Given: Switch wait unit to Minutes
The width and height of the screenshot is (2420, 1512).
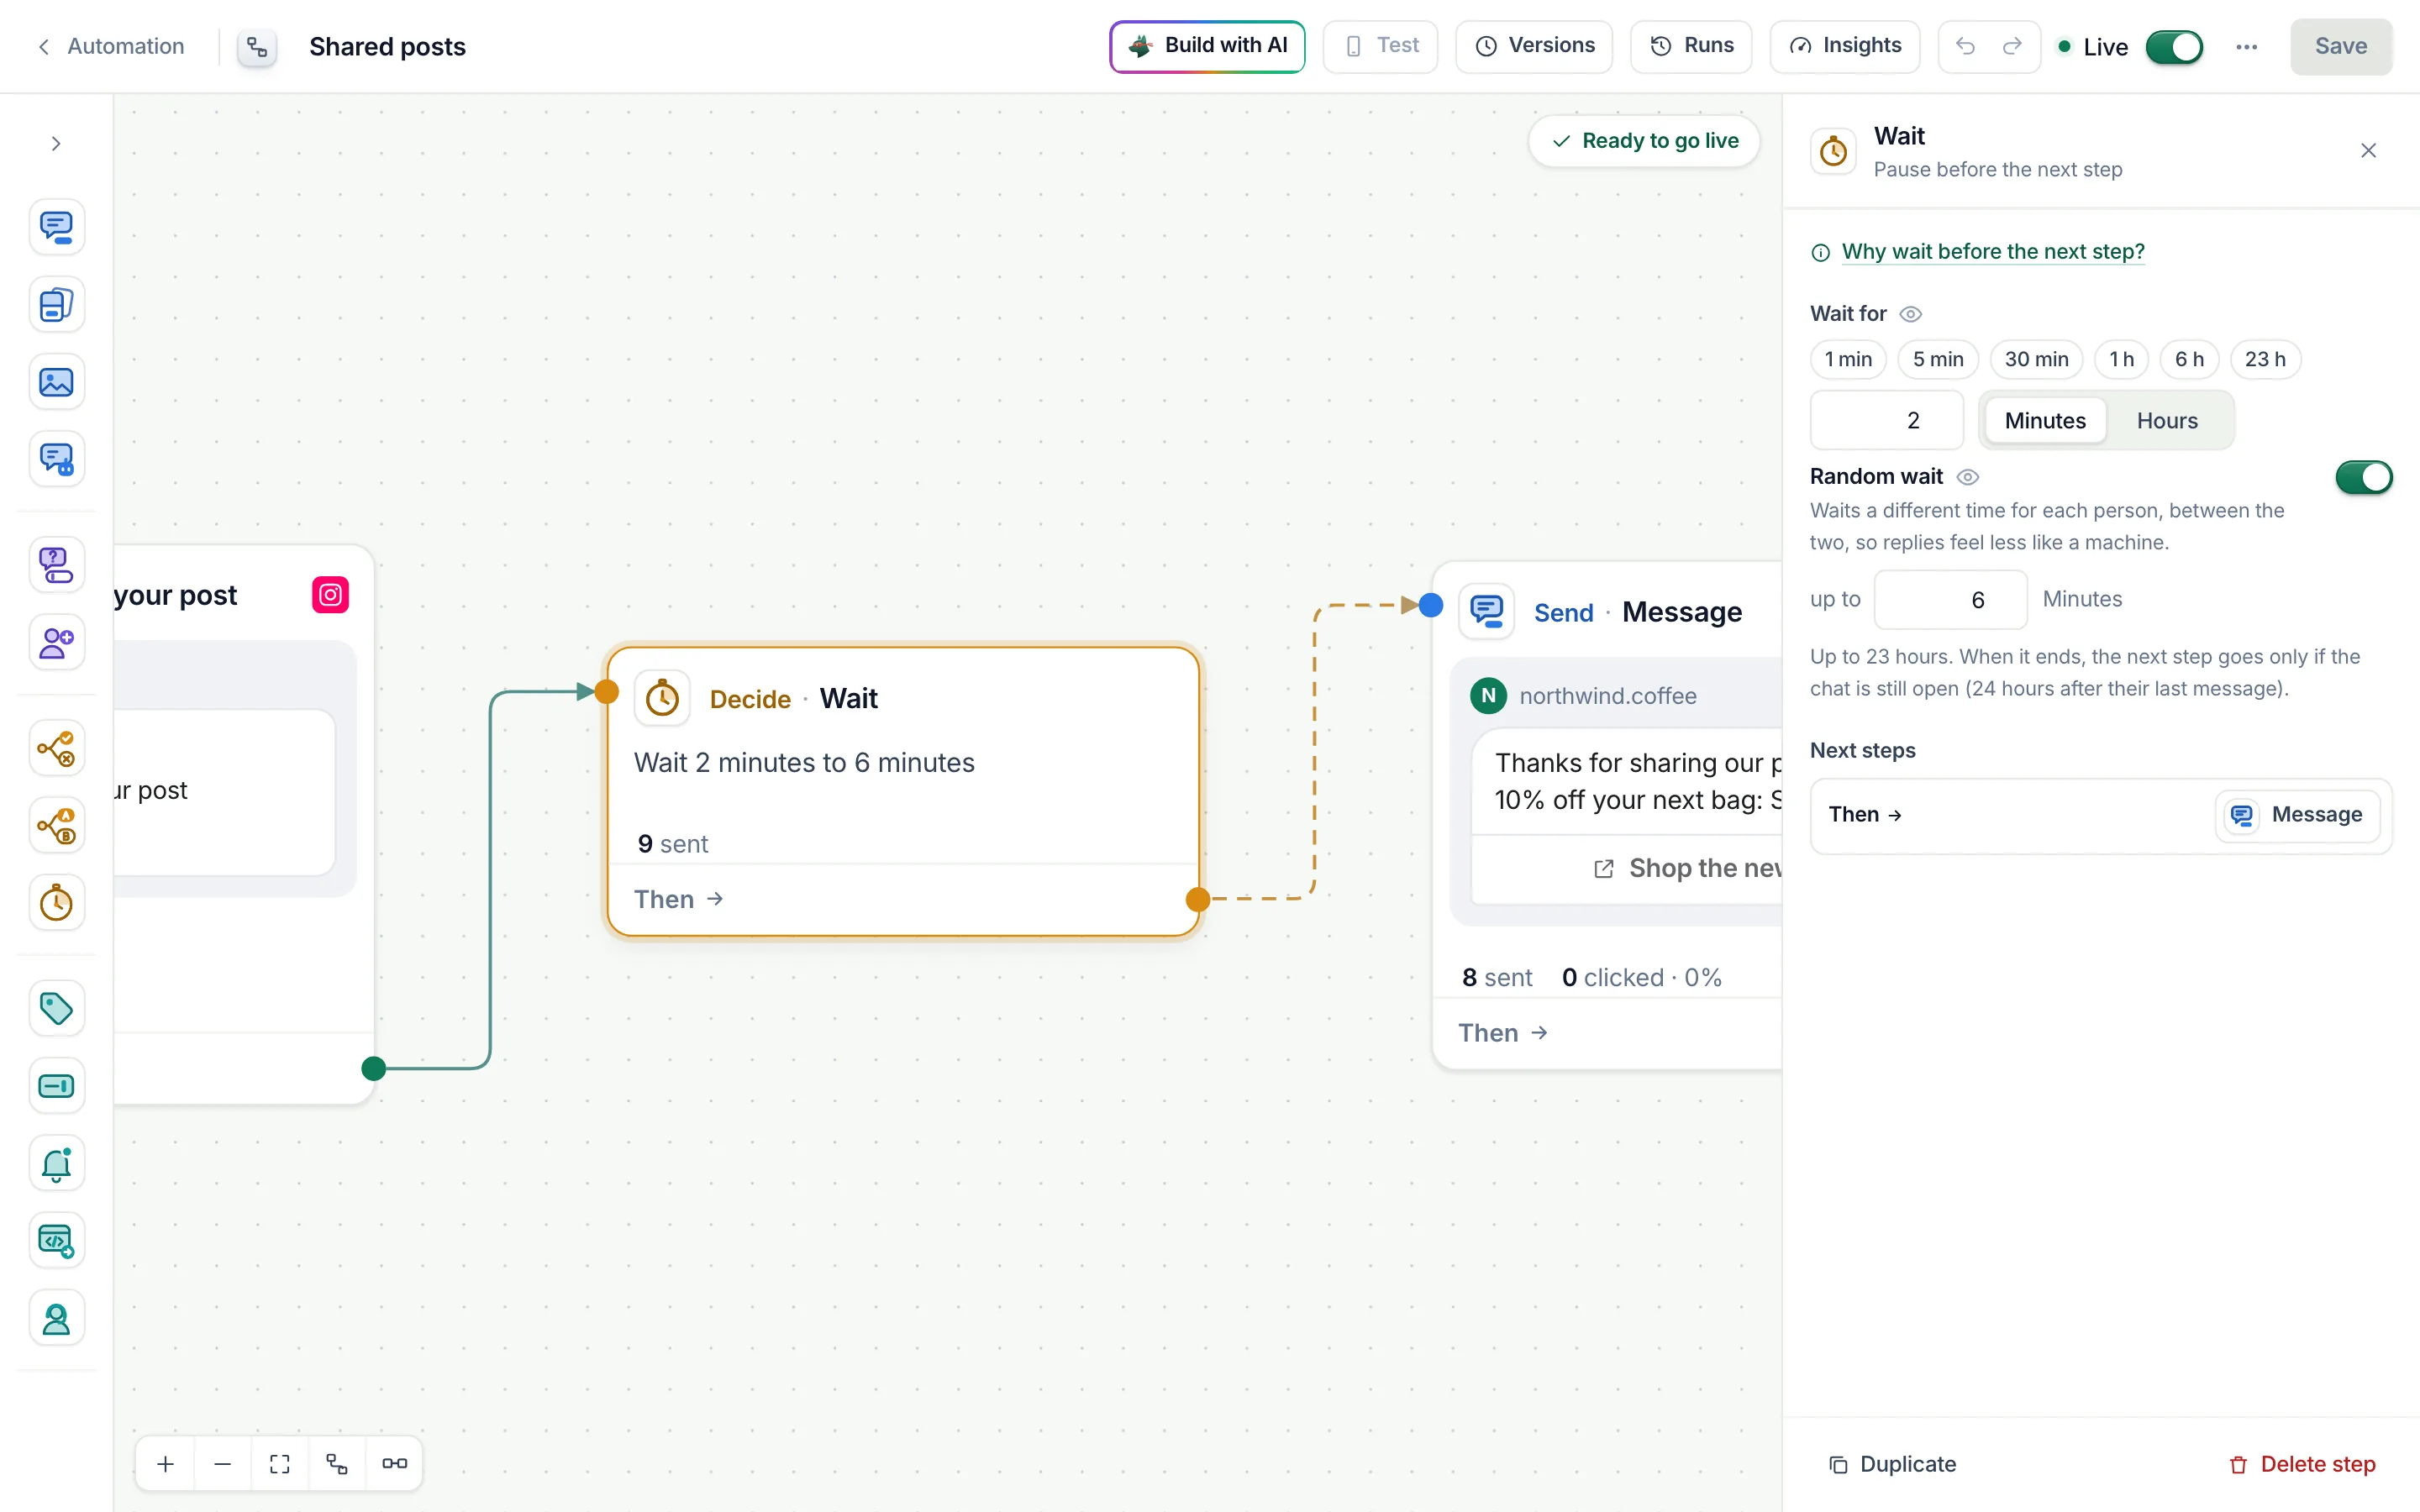Looking at the screenshot, I should point(2045,421).
